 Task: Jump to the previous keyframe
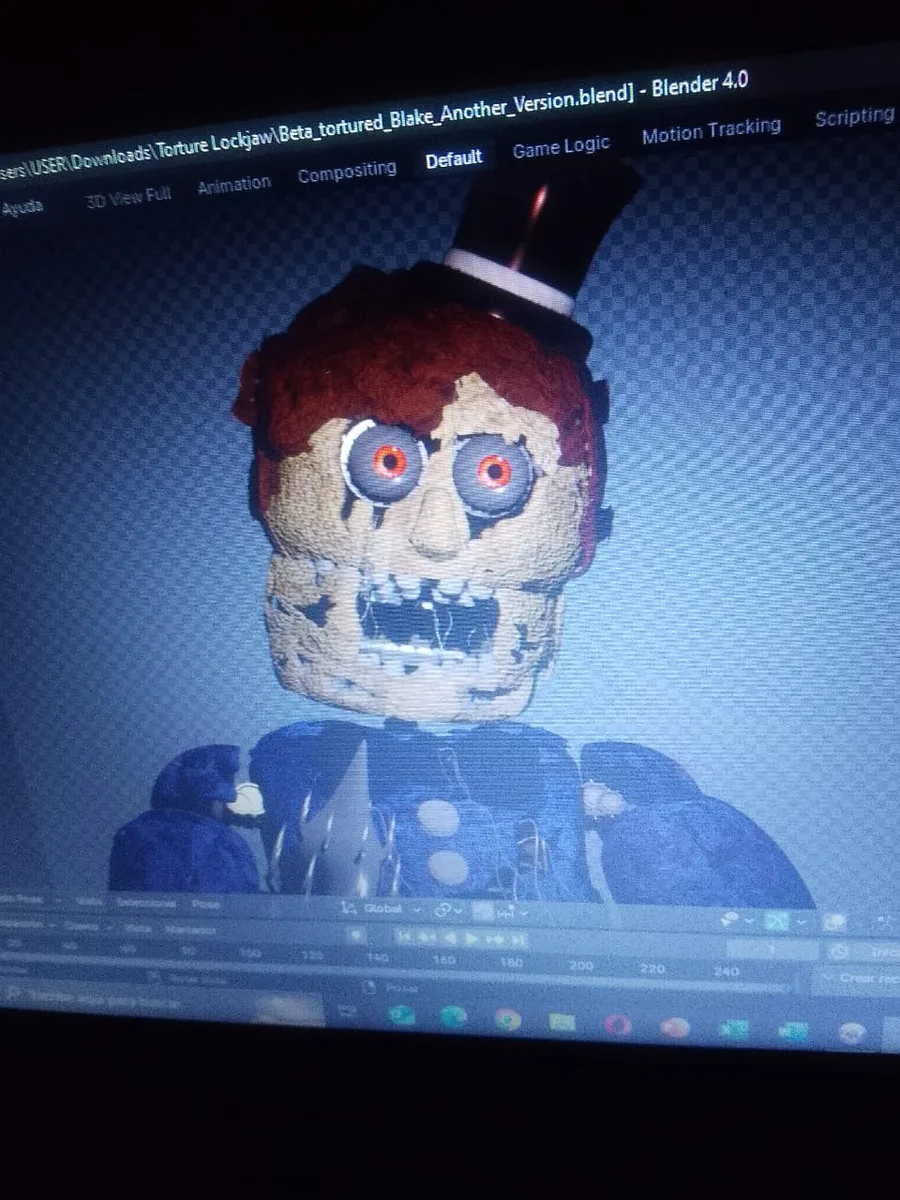(427, 938)
